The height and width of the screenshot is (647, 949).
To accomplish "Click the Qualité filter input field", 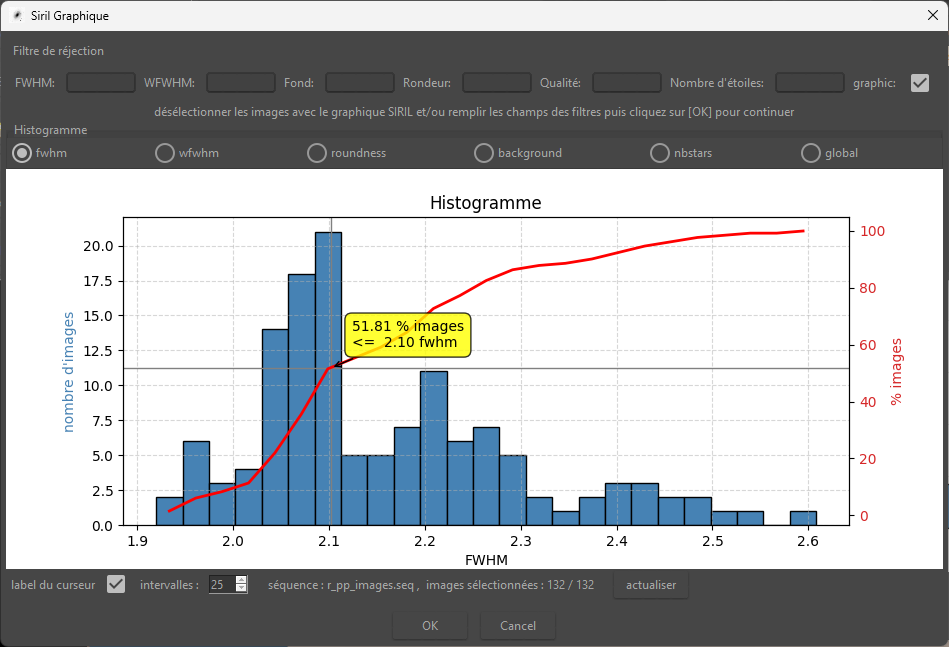I will (x=626, y=82).
